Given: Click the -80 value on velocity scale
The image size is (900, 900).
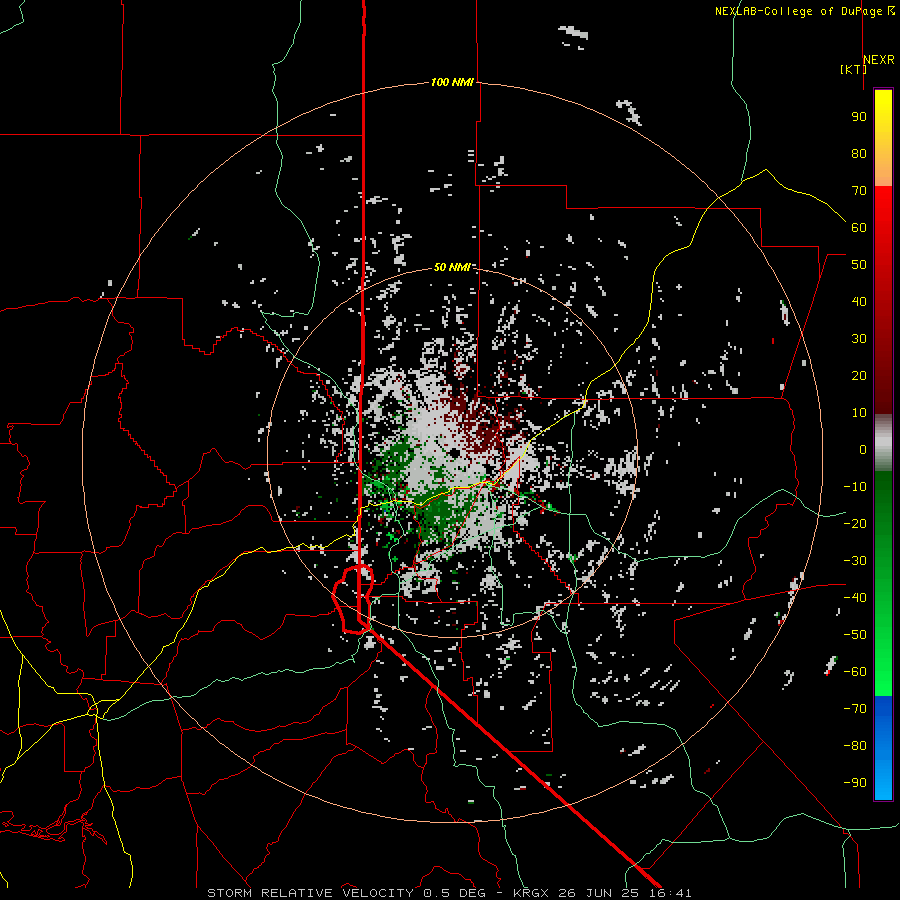Looking at the screenshot, I should pos(855,746).
